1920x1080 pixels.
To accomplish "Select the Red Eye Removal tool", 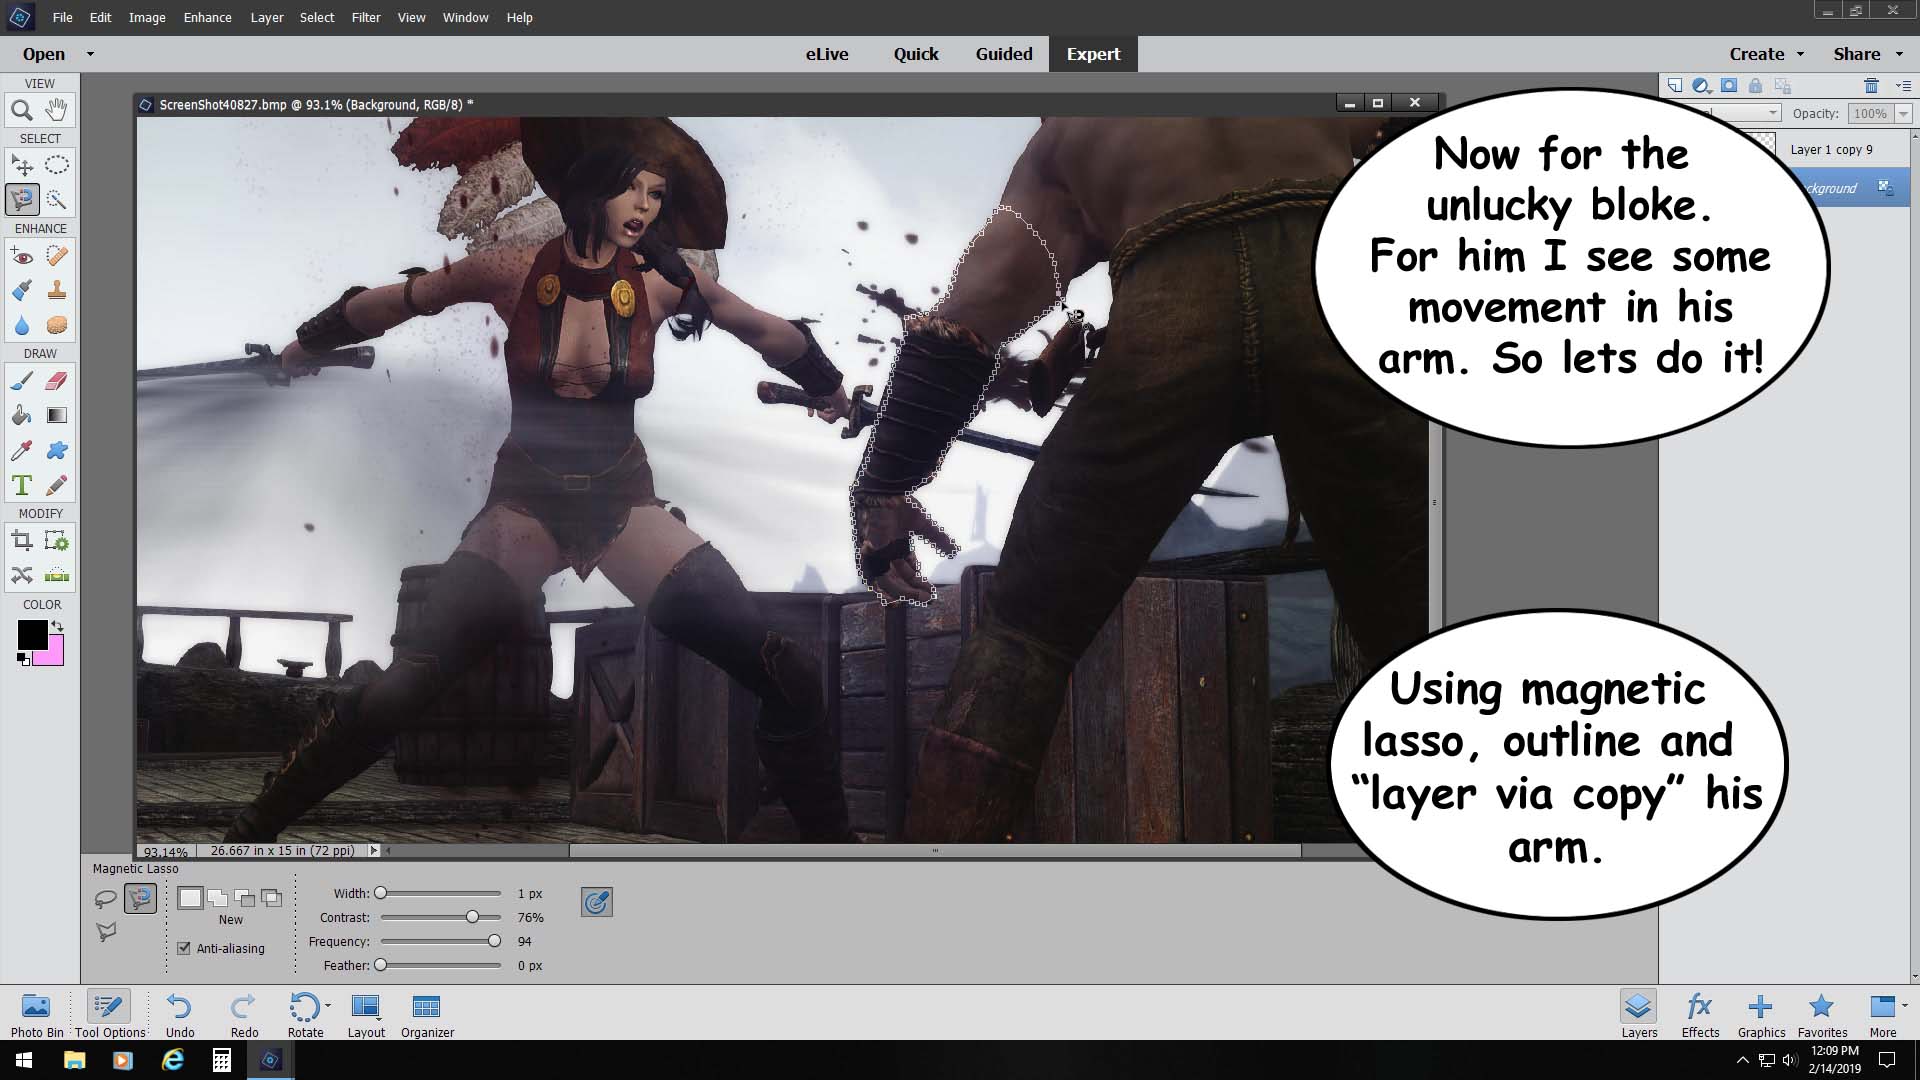I will point(22,256).
